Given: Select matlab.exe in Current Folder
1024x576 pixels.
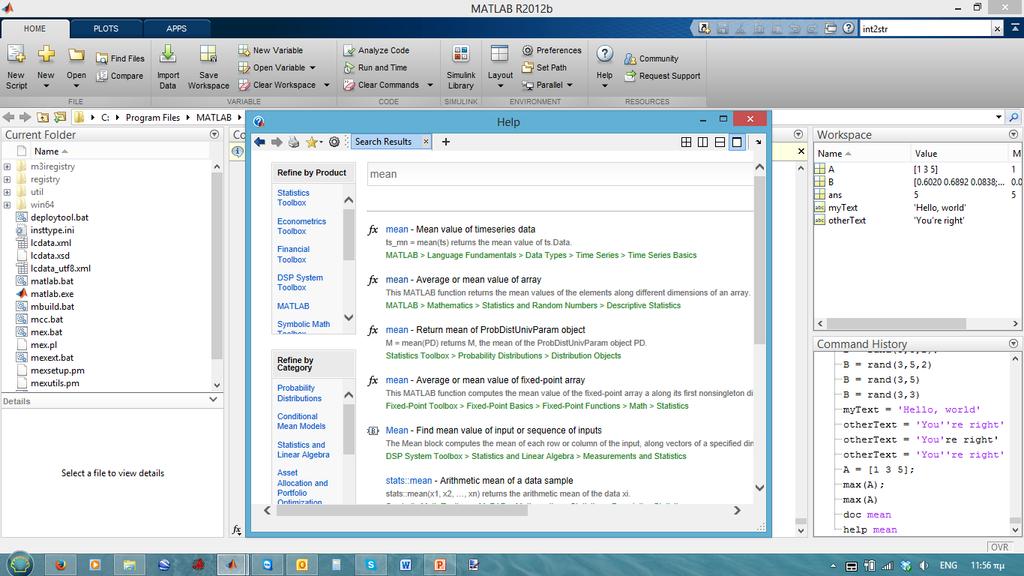Looking at the screenshot, I should (x=52, y=294).
